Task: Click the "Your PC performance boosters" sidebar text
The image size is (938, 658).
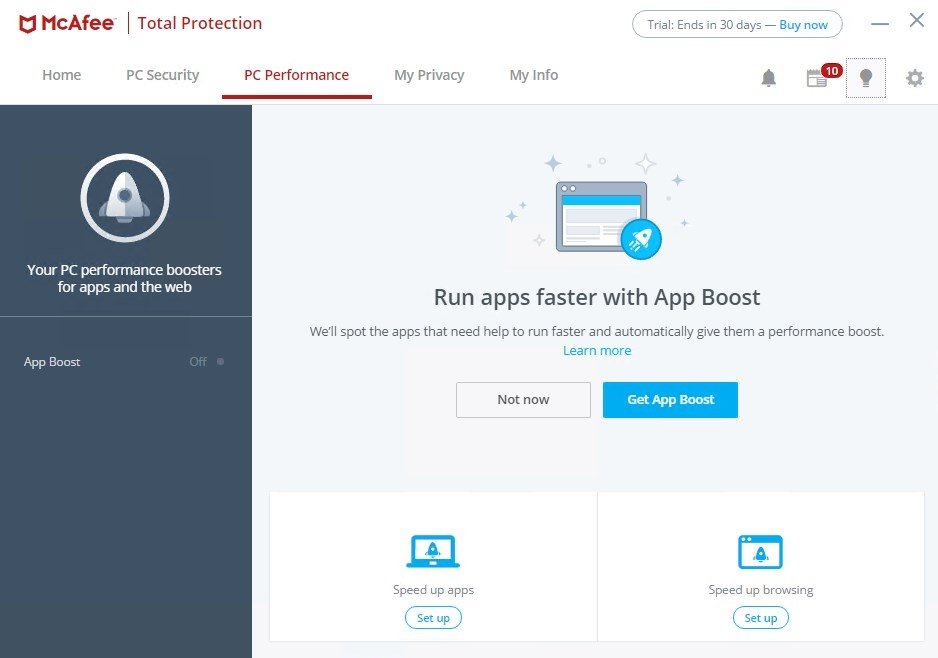Action: [x=124, y=278]
